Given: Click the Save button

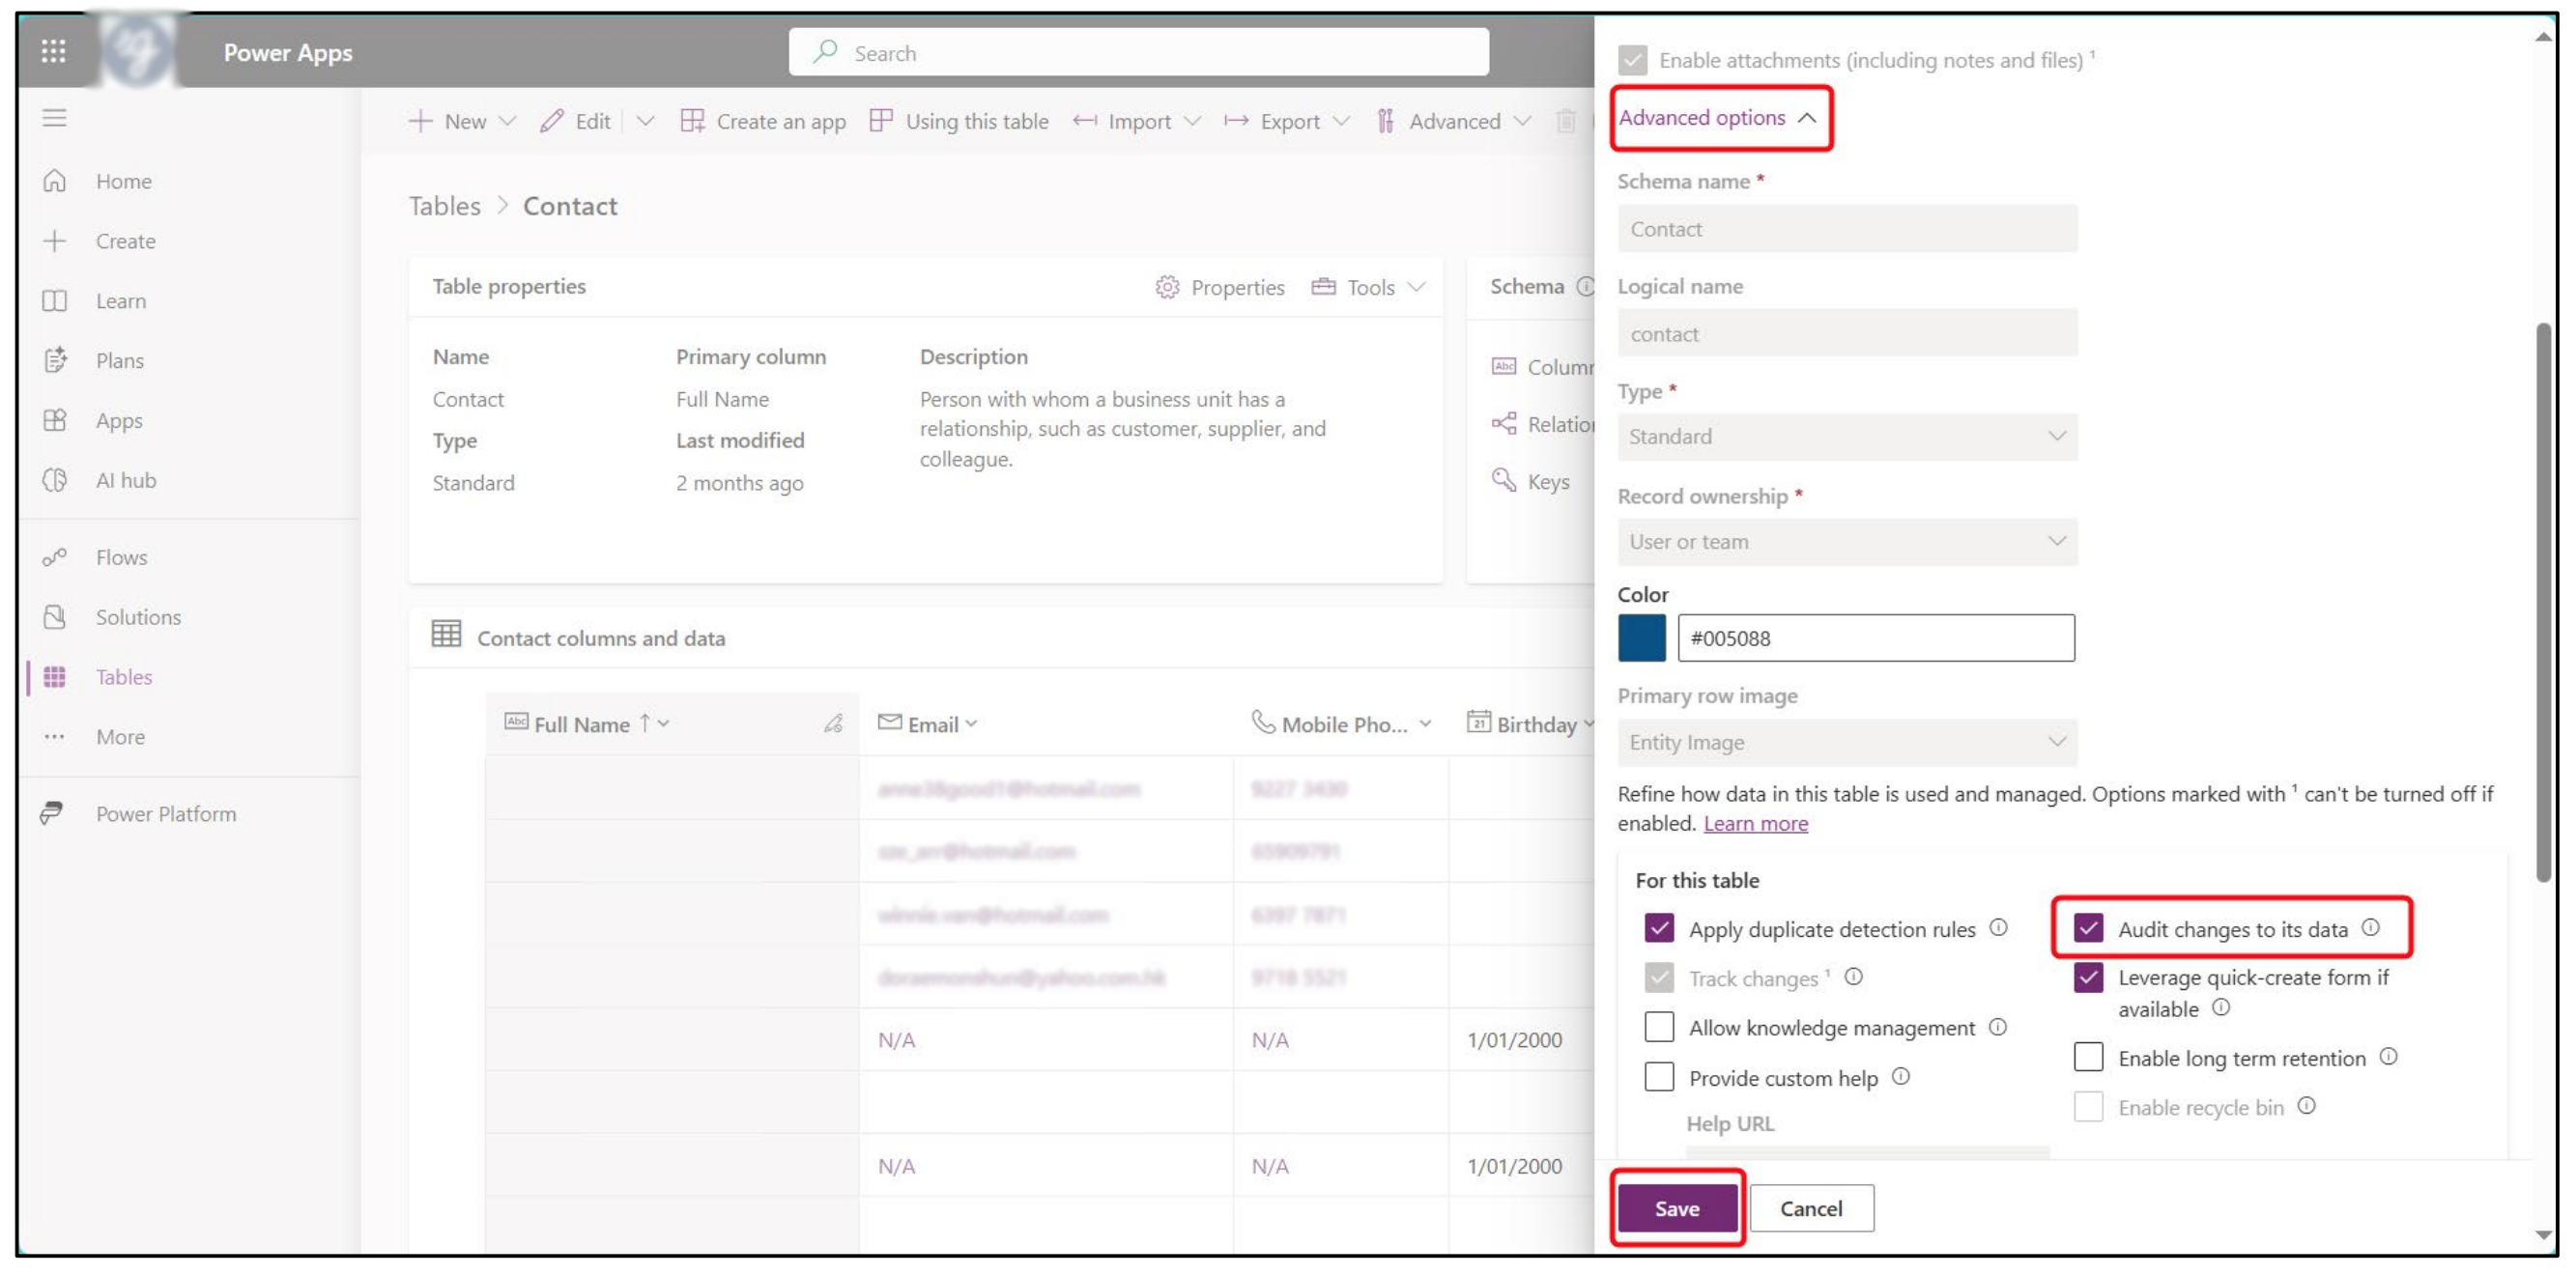Looking at the screenshot, I should 1676,1208.
